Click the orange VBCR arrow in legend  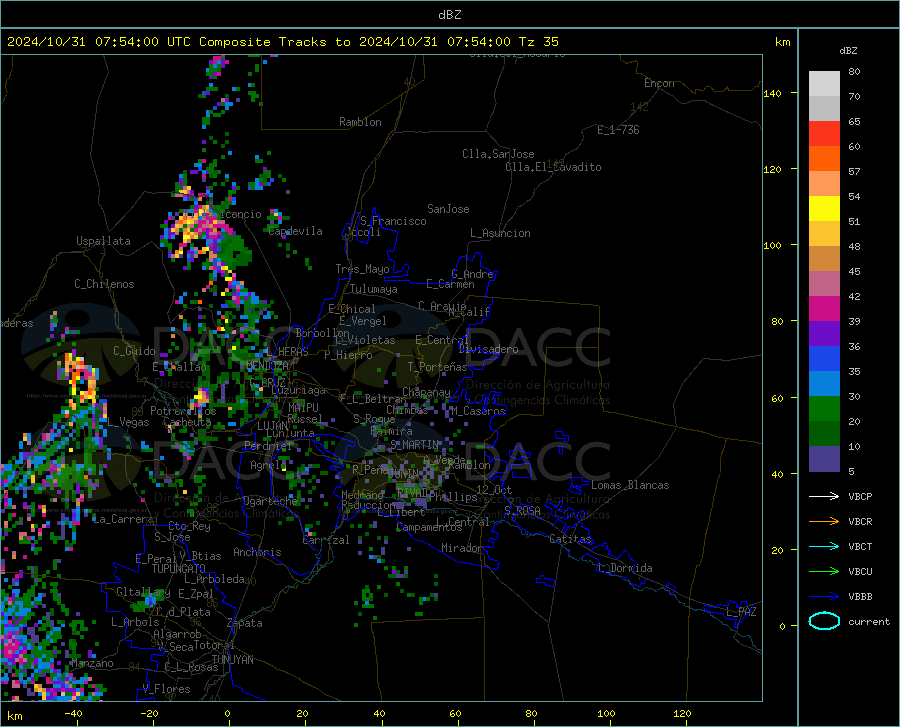(824, 522)
